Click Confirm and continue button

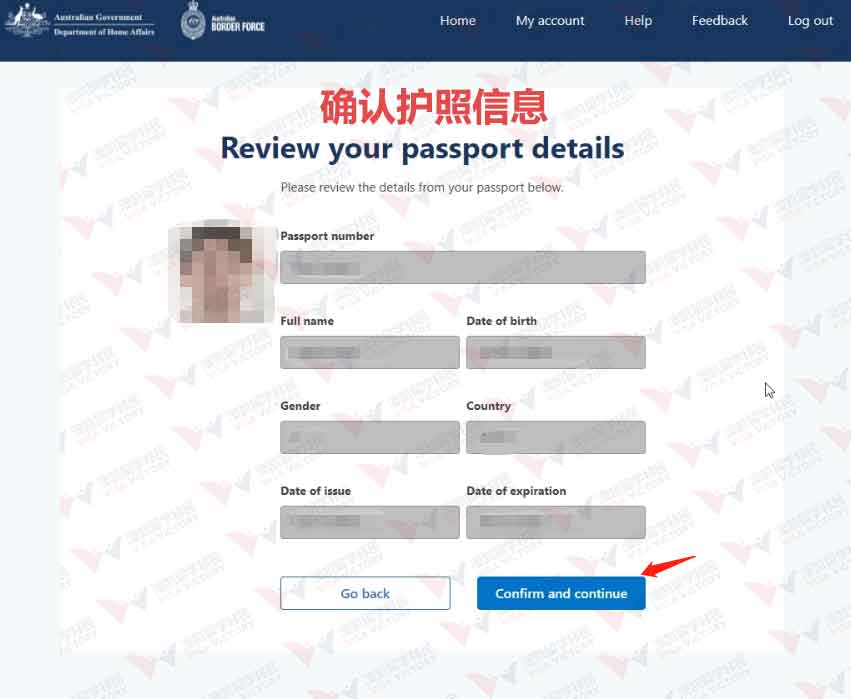pyautogui.click(x=561, y=593)
